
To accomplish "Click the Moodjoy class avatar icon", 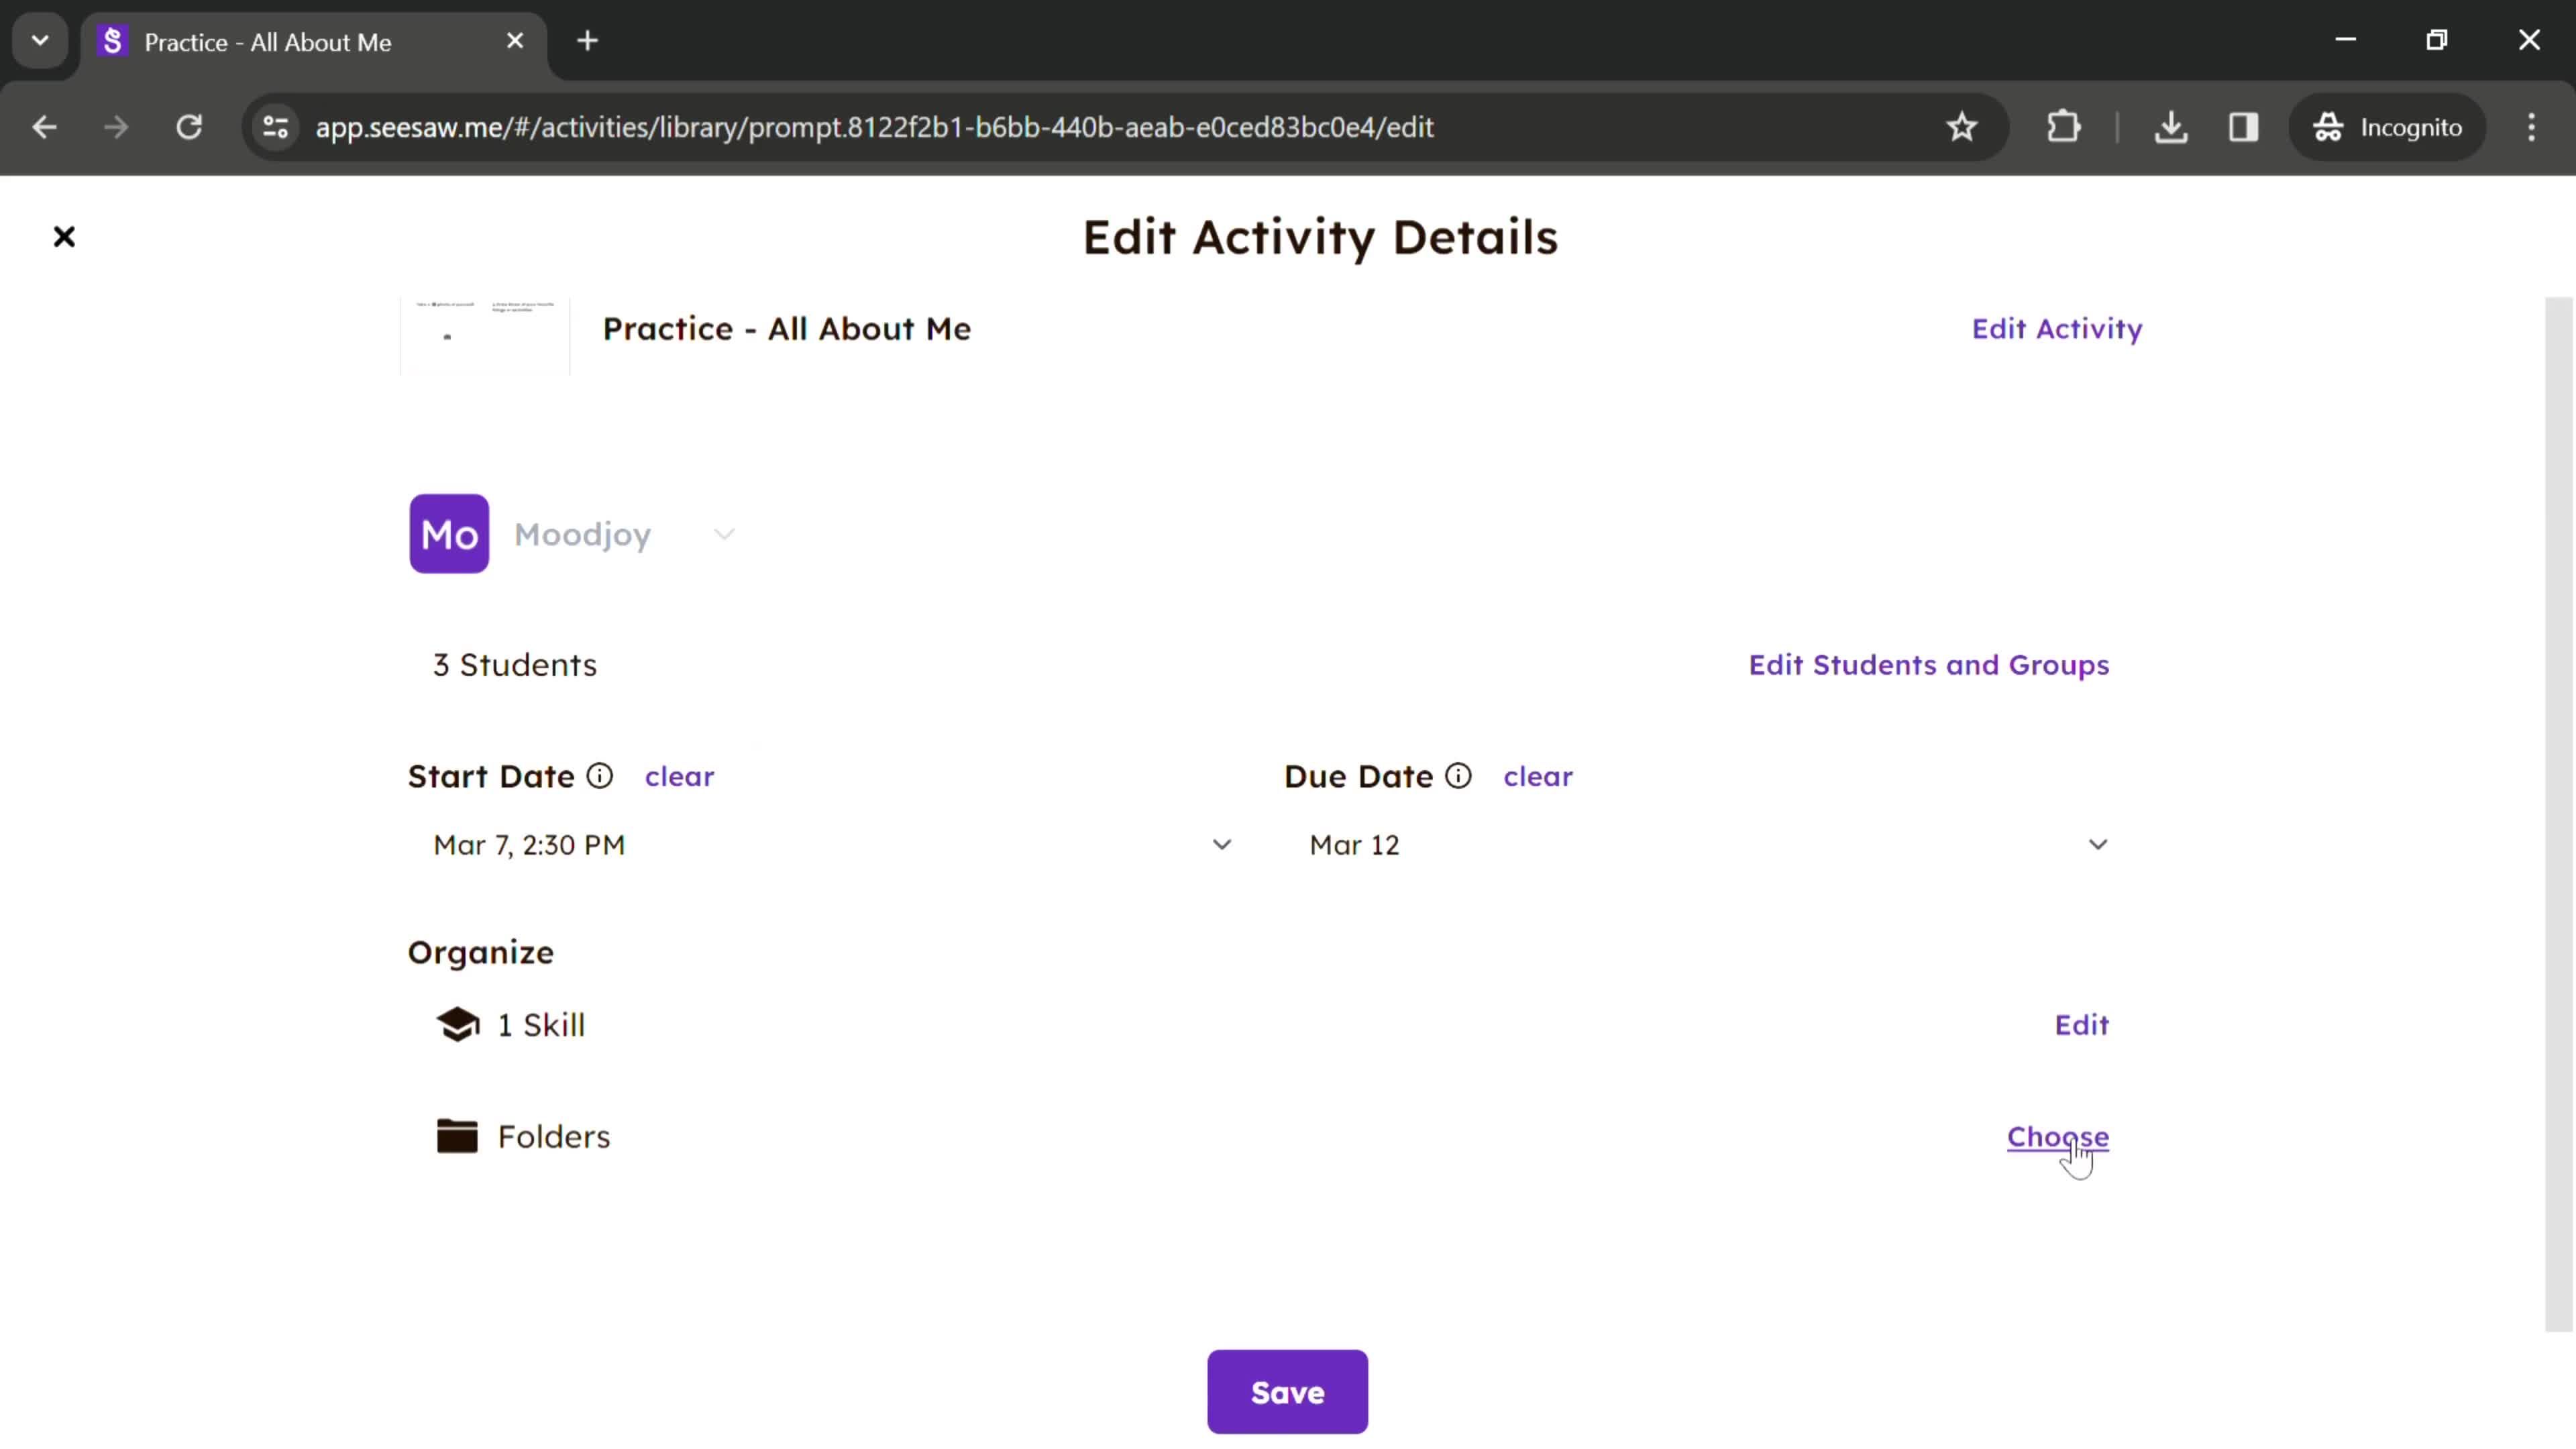I will click(x=449, y=534).
